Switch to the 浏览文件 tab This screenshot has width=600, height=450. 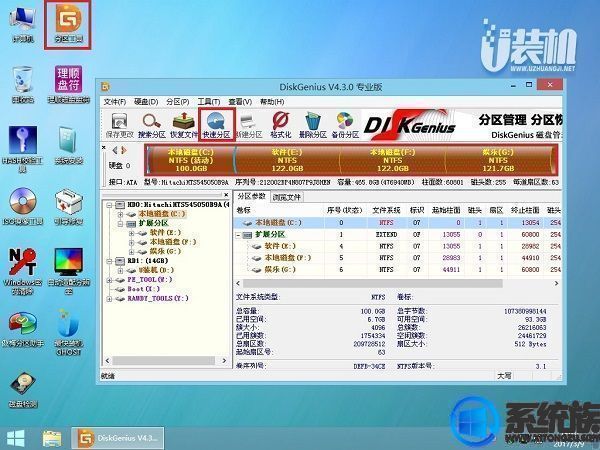click(x=287, y=197)
